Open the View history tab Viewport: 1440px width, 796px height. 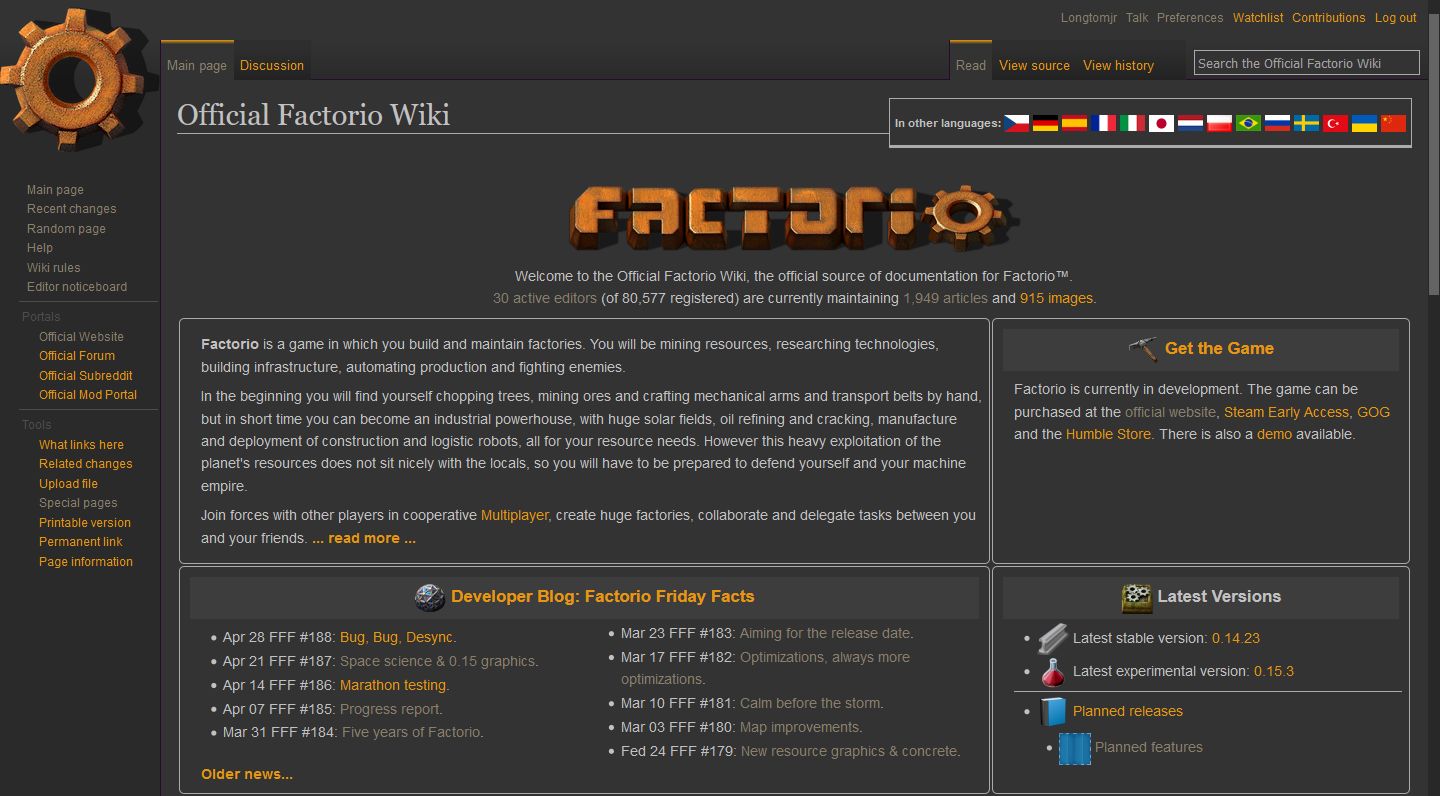(1118, 65)
